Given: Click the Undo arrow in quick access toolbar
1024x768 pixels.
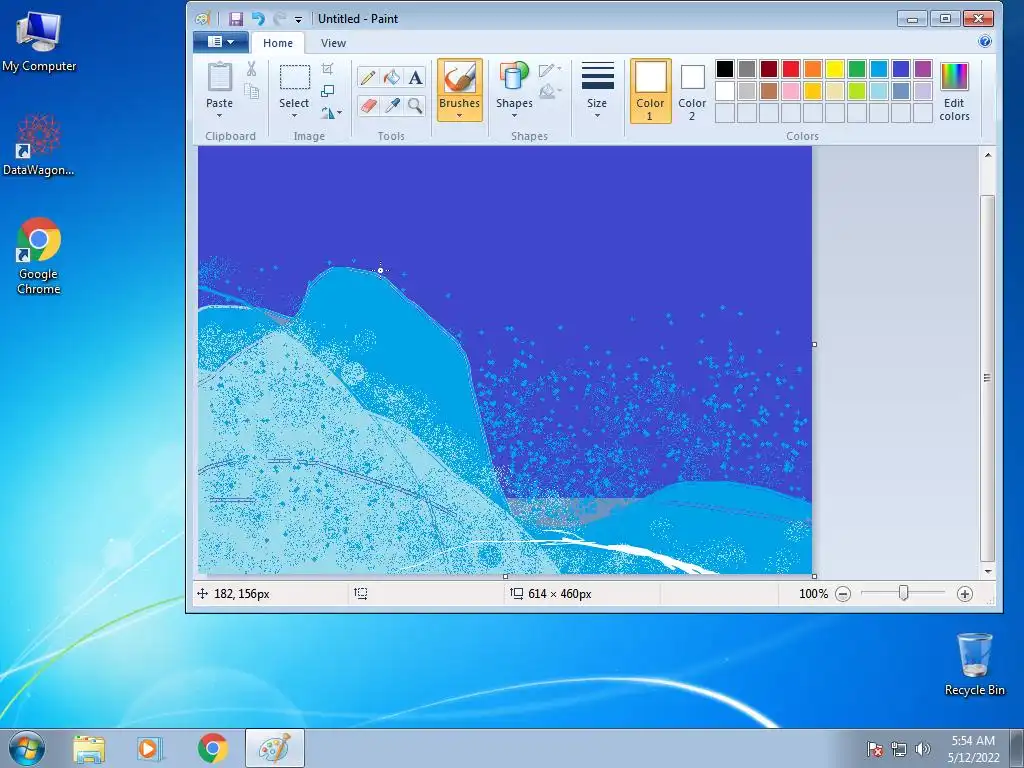Looking at the screenshot, I should [259, 19].
